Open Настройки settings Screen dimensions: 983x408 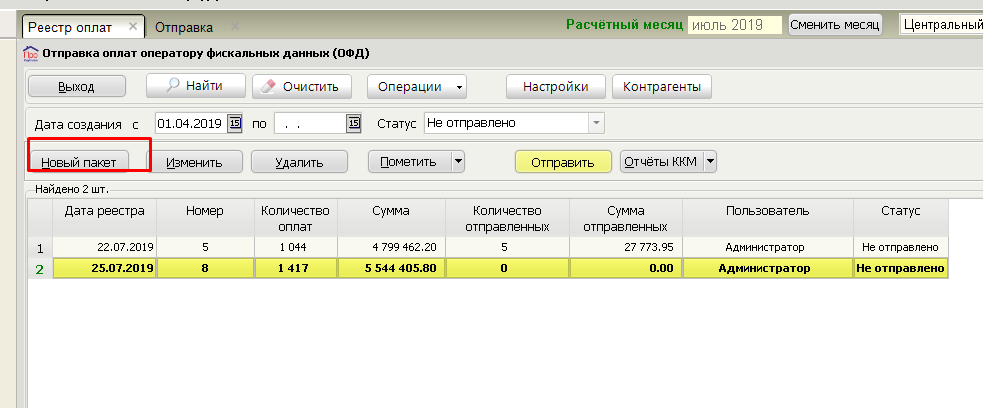[555, 86]
